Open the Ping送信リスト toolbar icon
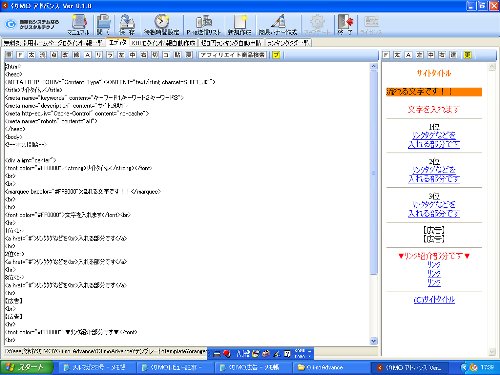The height and width of the screenshot is (375, 500). pyautogui.click(x=204, y=24)
